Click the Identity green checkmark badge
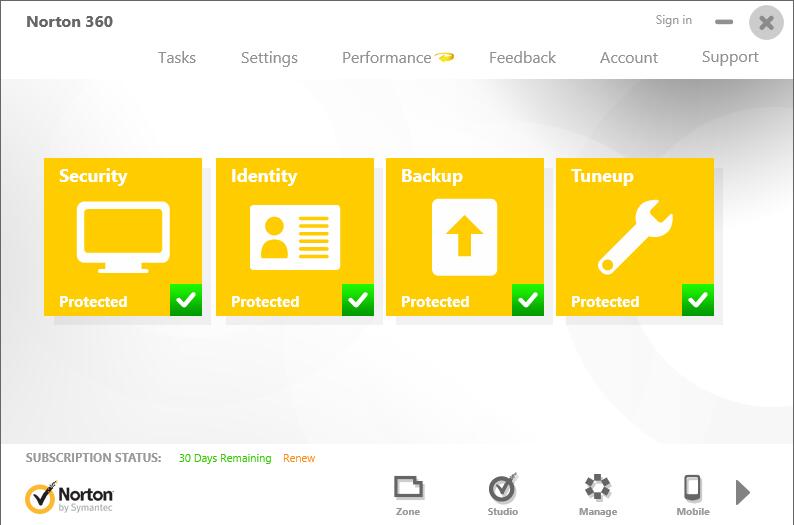 point(358,300)
